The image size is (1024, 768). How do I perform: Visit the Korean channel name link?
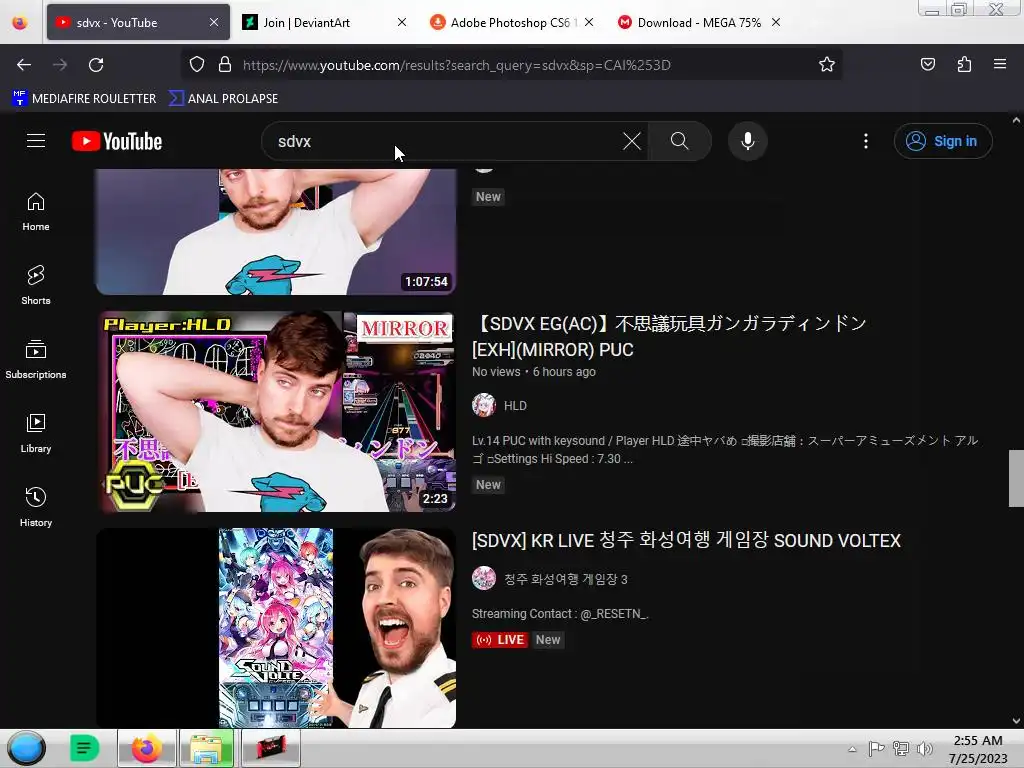pyautogui.click(x=566, y=579)
